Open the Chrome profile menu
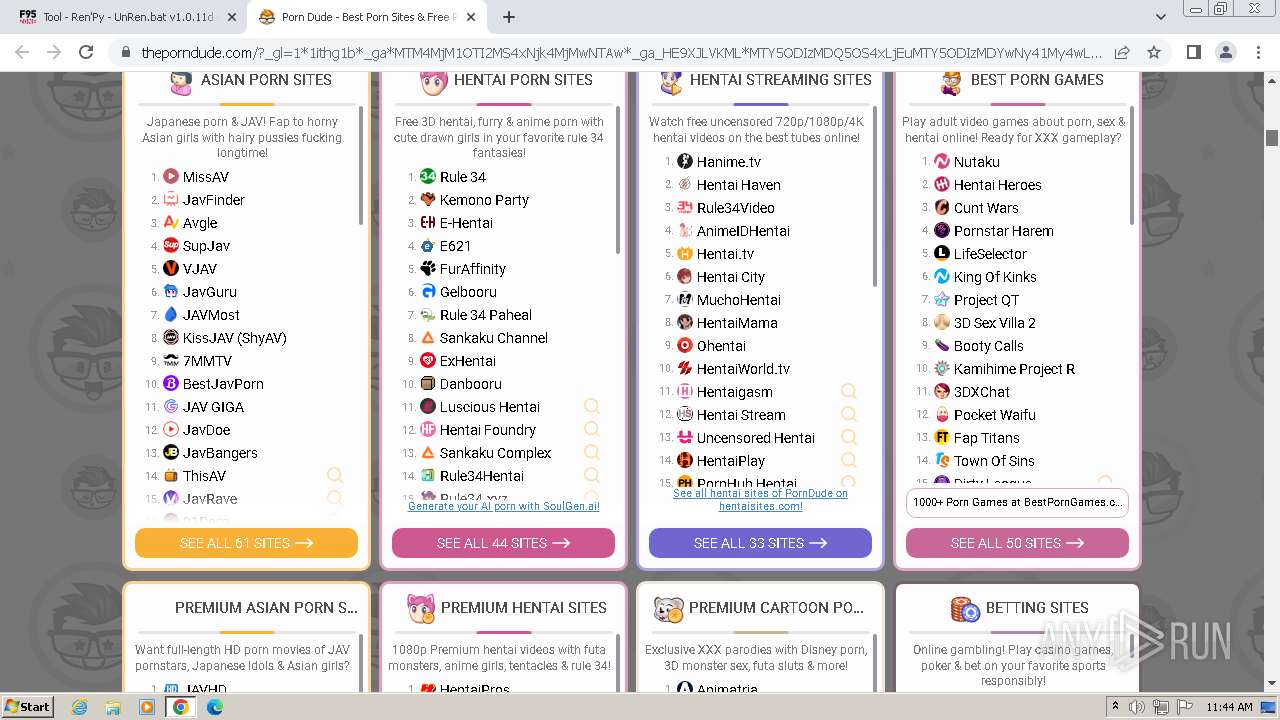Viewport: 1280px width, 720px height. (1226, 52)
